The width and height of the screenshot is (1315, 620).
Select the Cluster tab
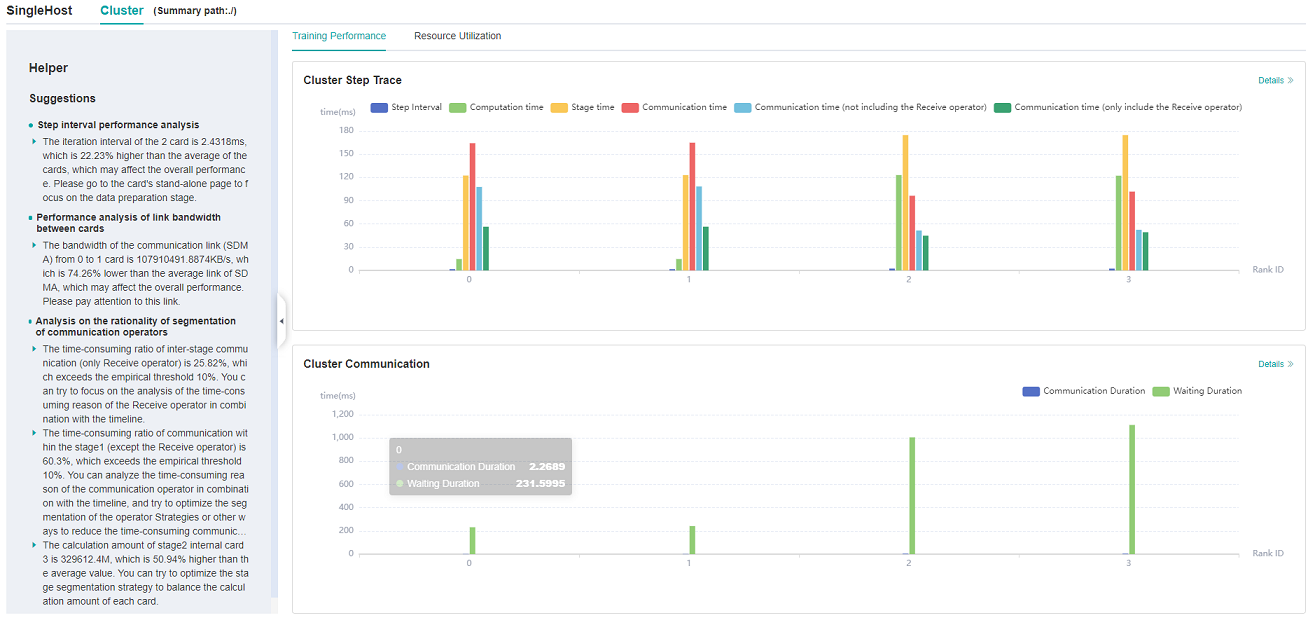coord(121,11)
